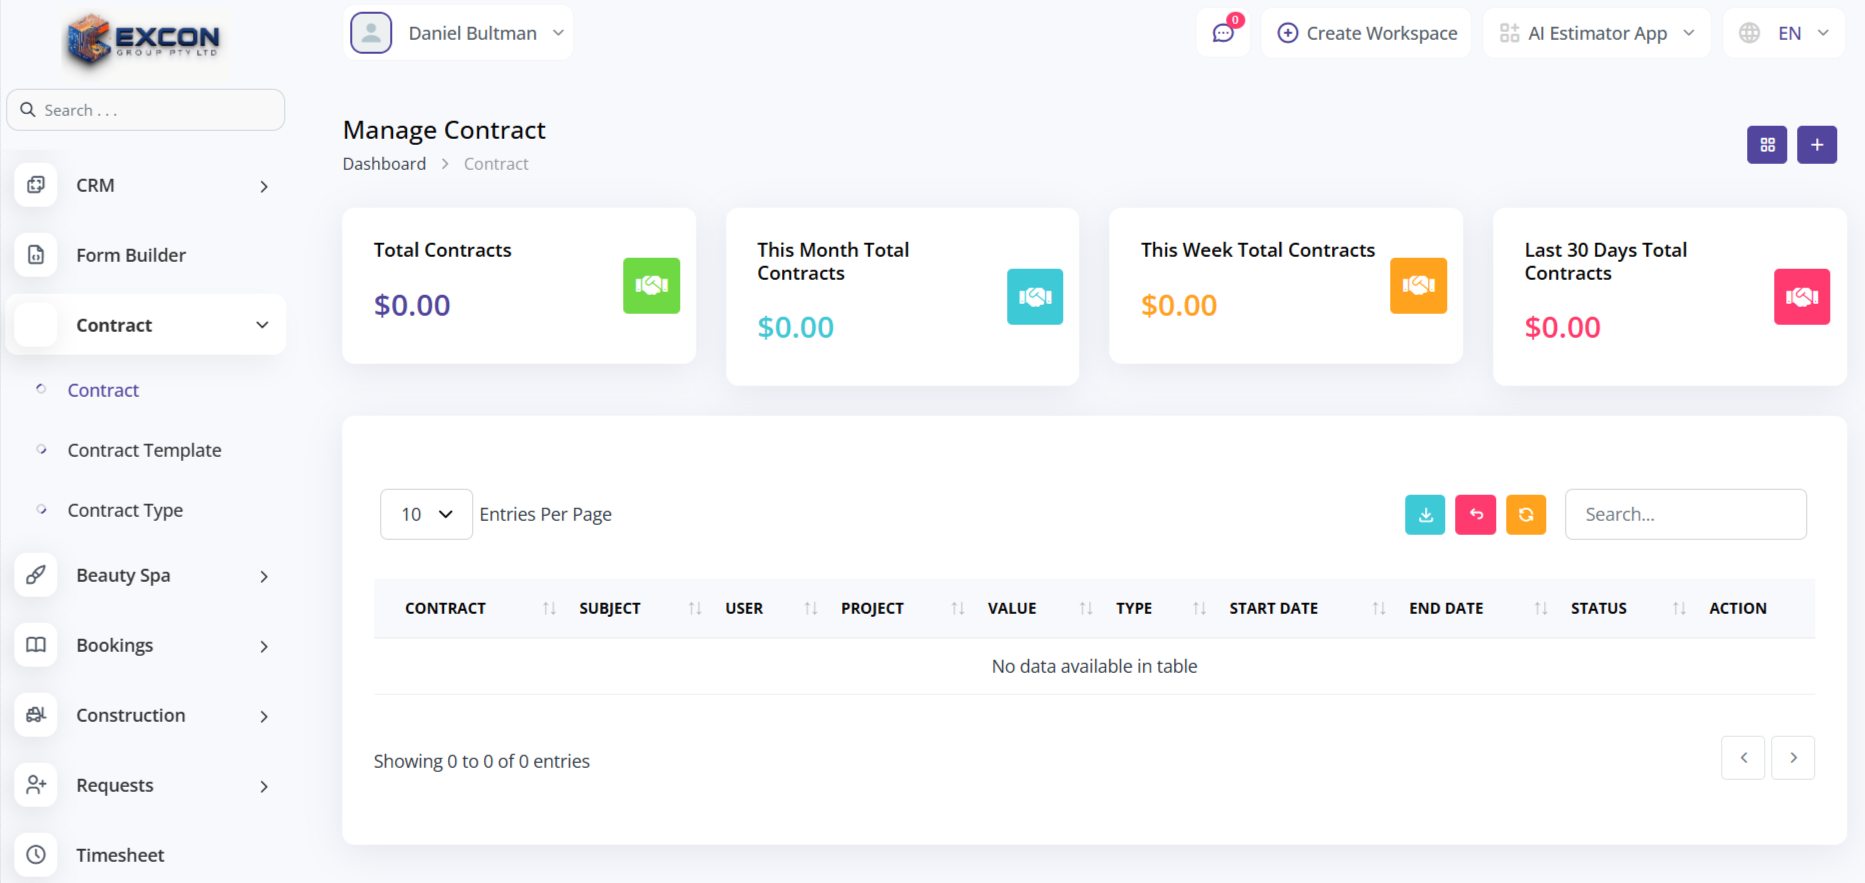Expand the AI Estimator App dropdown

pyautogui.click(x=1597, y=33)
